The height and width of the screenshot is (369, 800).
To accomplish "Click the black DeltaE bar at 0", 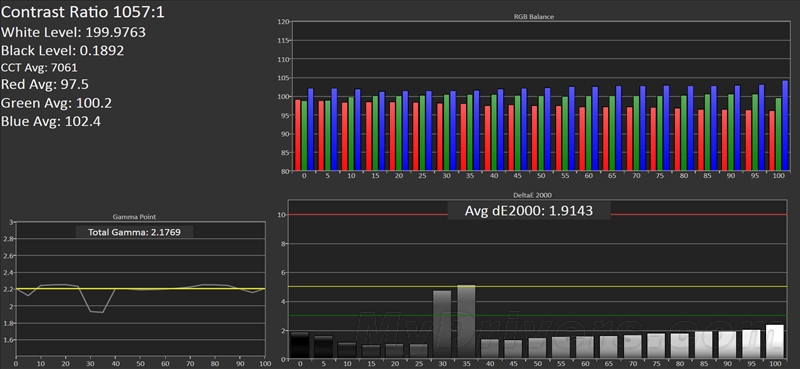I will click(300, 345).
